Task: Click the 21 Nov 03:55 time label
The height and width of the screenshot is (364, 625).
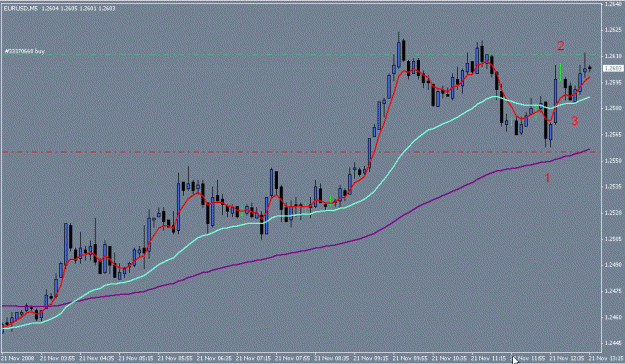Action: tap(58, 358)
